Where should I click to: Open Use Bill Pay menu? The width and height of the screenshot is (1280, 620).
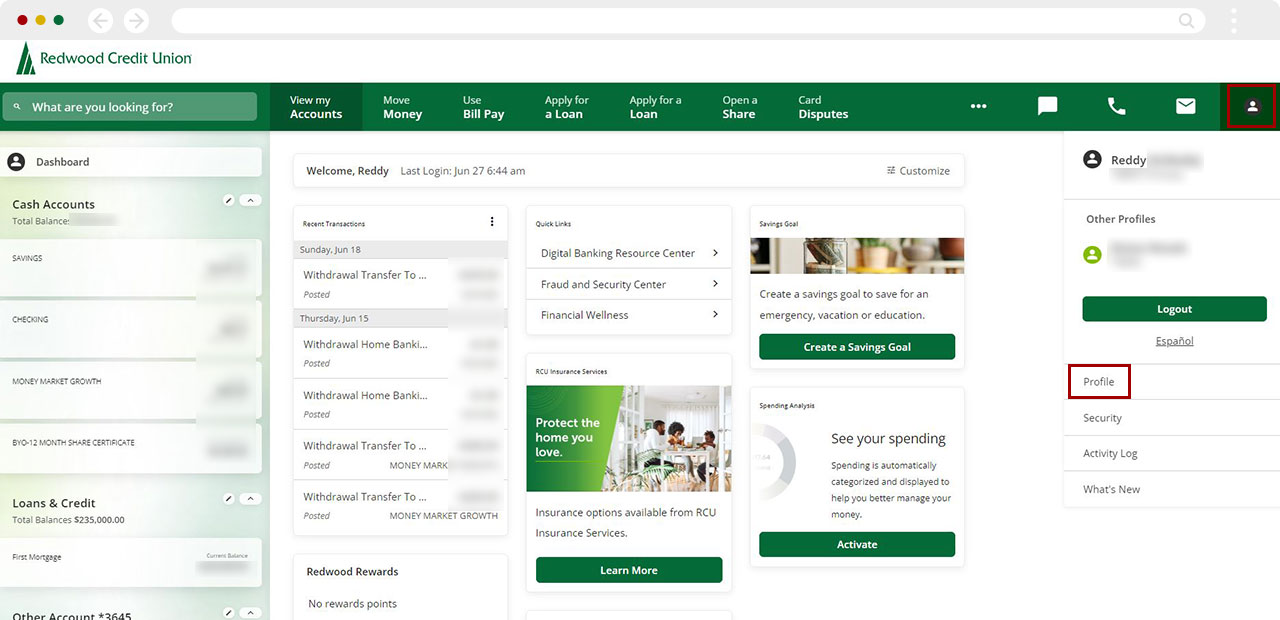[483, 107]
